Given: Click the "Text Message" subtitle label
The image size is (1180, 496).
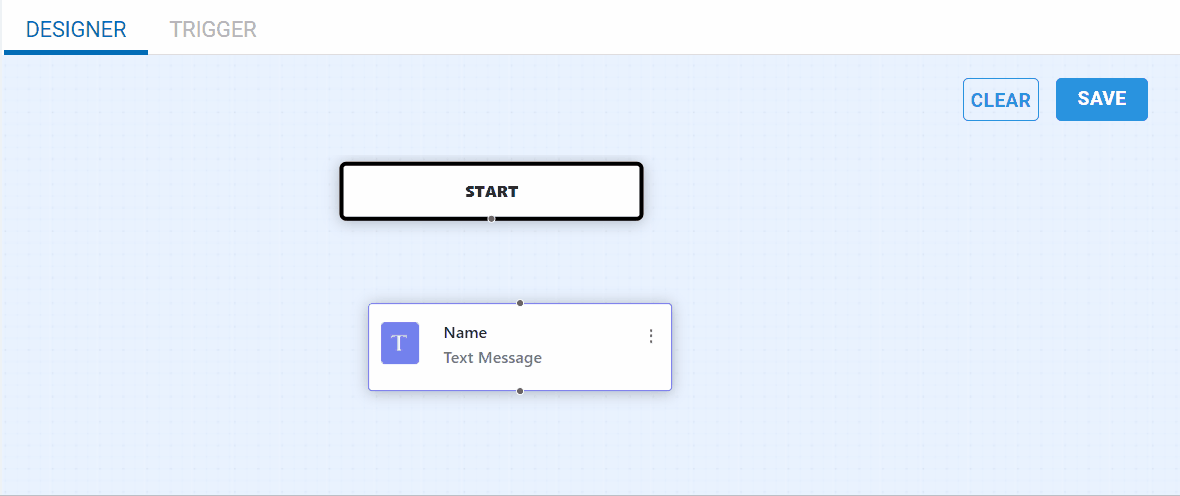Looking at the screenshot, I should [493, 358].
